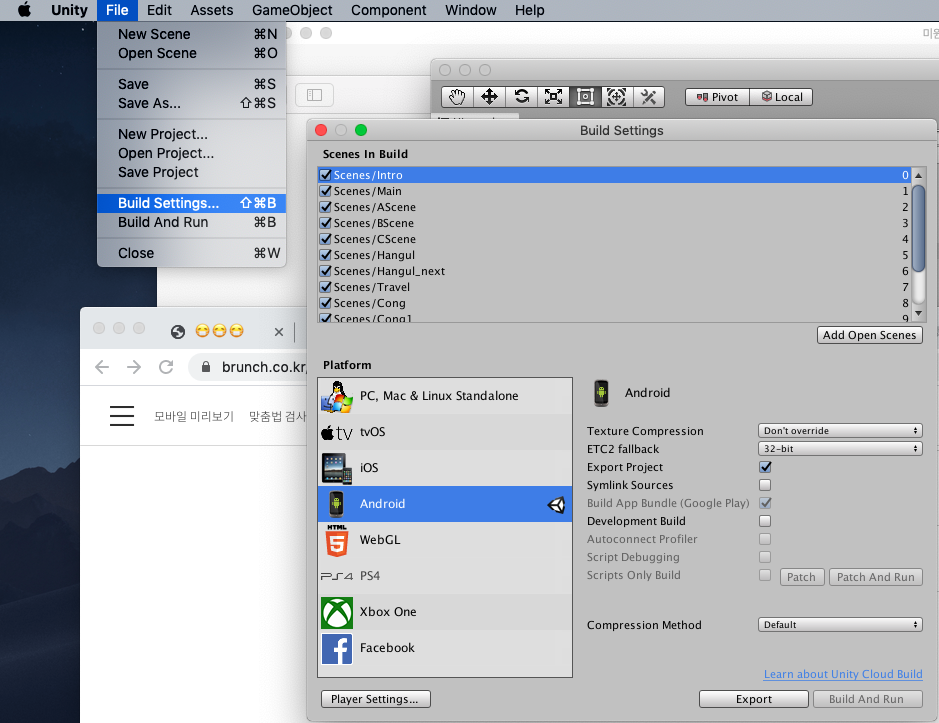
Task: Click the sidebar toggle icon behind Build Settings
Action: click(314, 95)
